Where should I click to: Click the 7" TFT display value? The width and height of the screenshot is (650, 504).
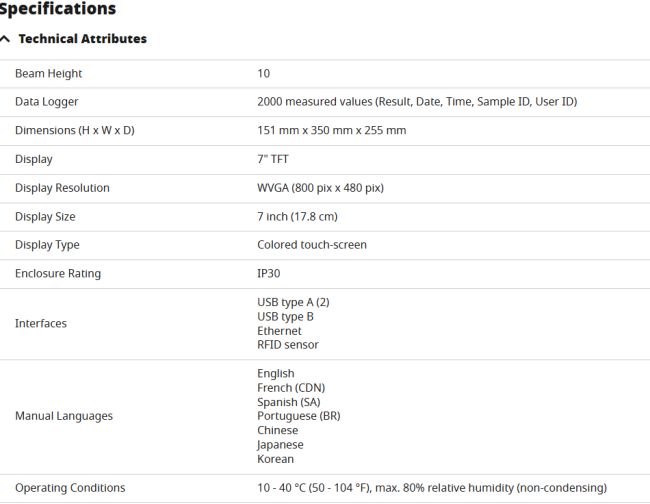[x=273, y=159]
